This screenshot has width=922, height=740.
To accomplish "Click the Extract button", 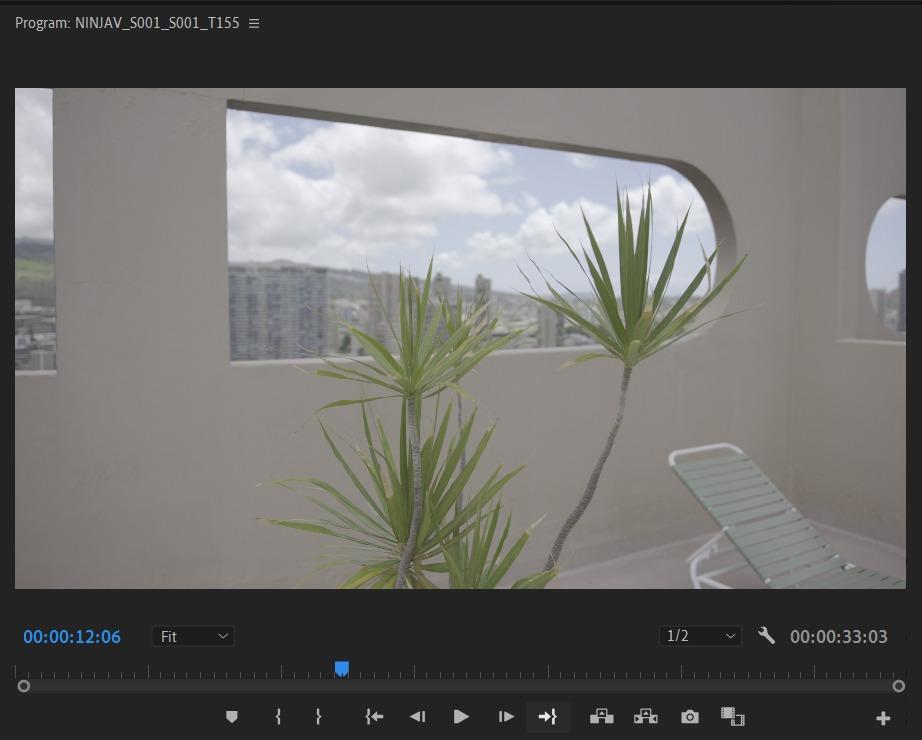I will click(646, 716).
